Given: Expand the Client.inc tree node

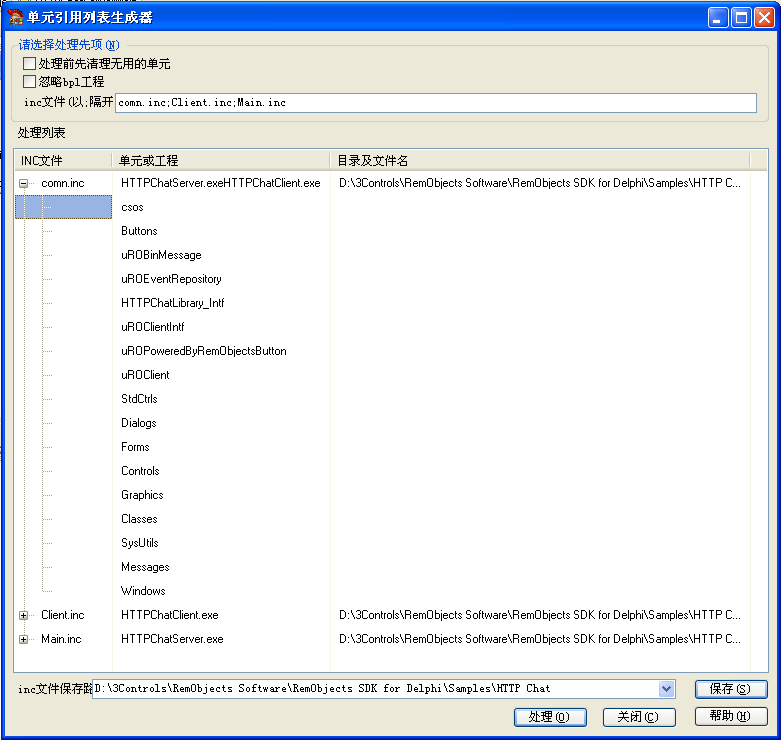Looking at the screenshot, I should (x=24, y=615).
